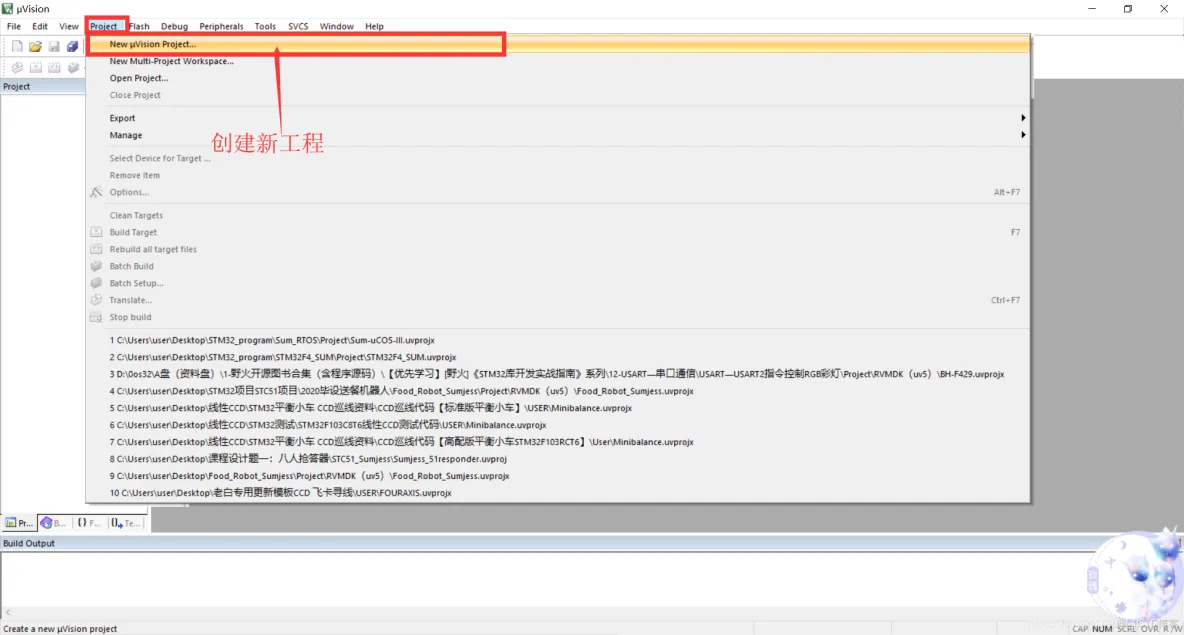Image resolution: width=1184 pixels, height=635 pixels.
Task: Click the Open file folder icon
Action: pos(35,47)
